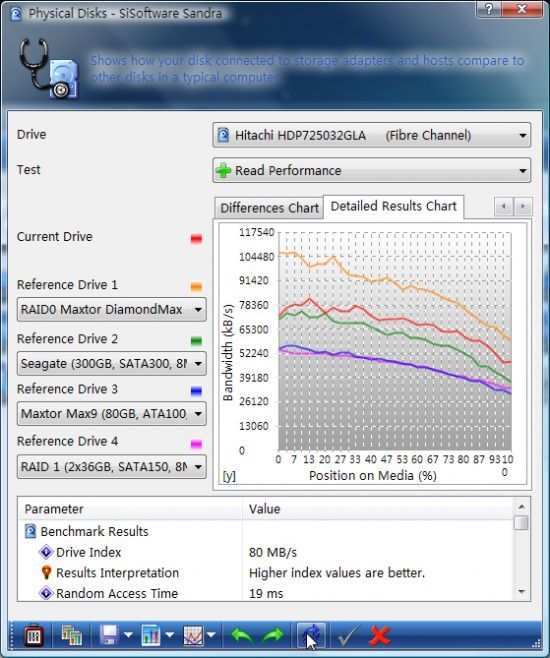Click the green plus icon in Test dropdown
550x658 pixels.
(223, 170)
